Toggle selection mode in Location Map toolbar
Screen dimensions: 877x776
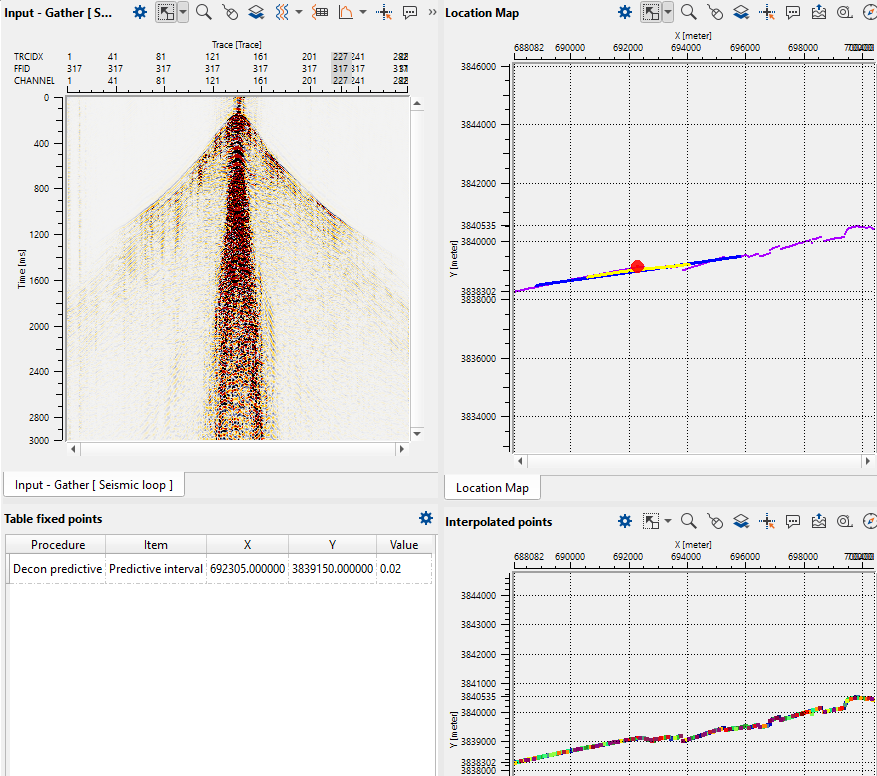click(x=651, y=13)
